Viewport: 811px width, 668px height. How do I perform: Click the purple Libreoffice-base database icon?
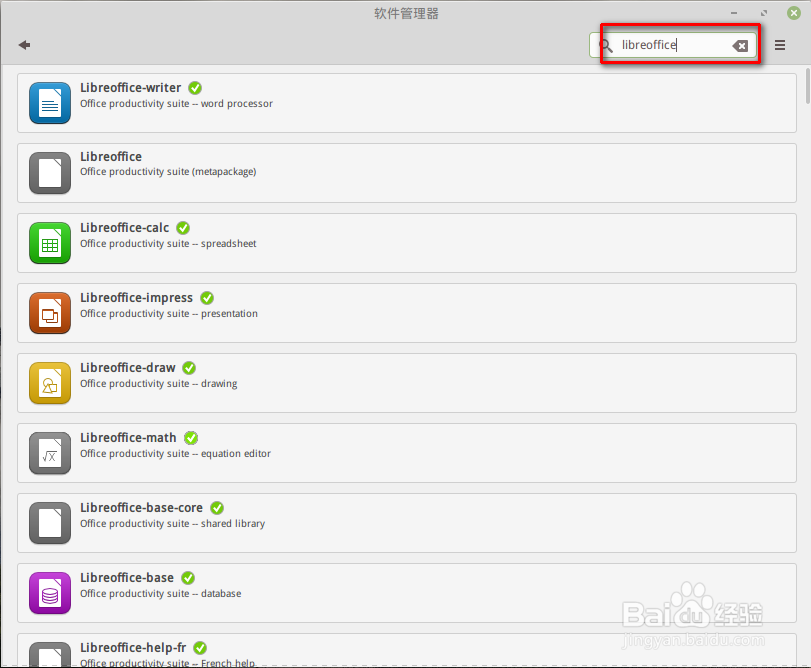click(x=50, y=593)
